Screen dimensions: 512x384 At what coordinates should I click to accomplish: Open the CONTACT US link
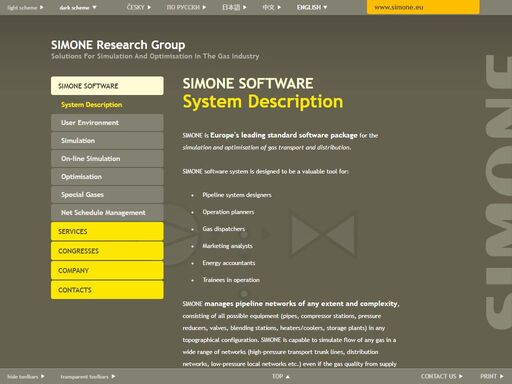coord(442,376)
